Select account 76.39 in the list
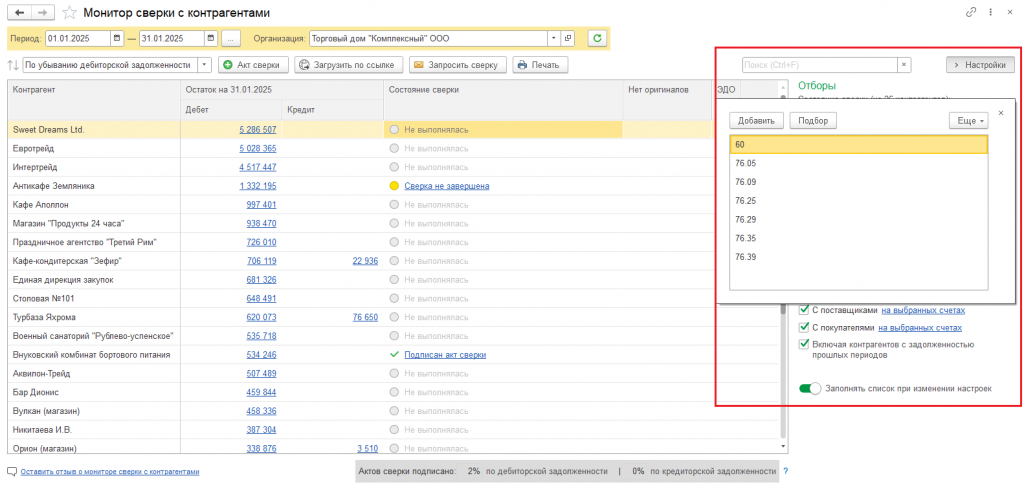The width and height of the screenshot is (1024, 489). coord(859,257)
